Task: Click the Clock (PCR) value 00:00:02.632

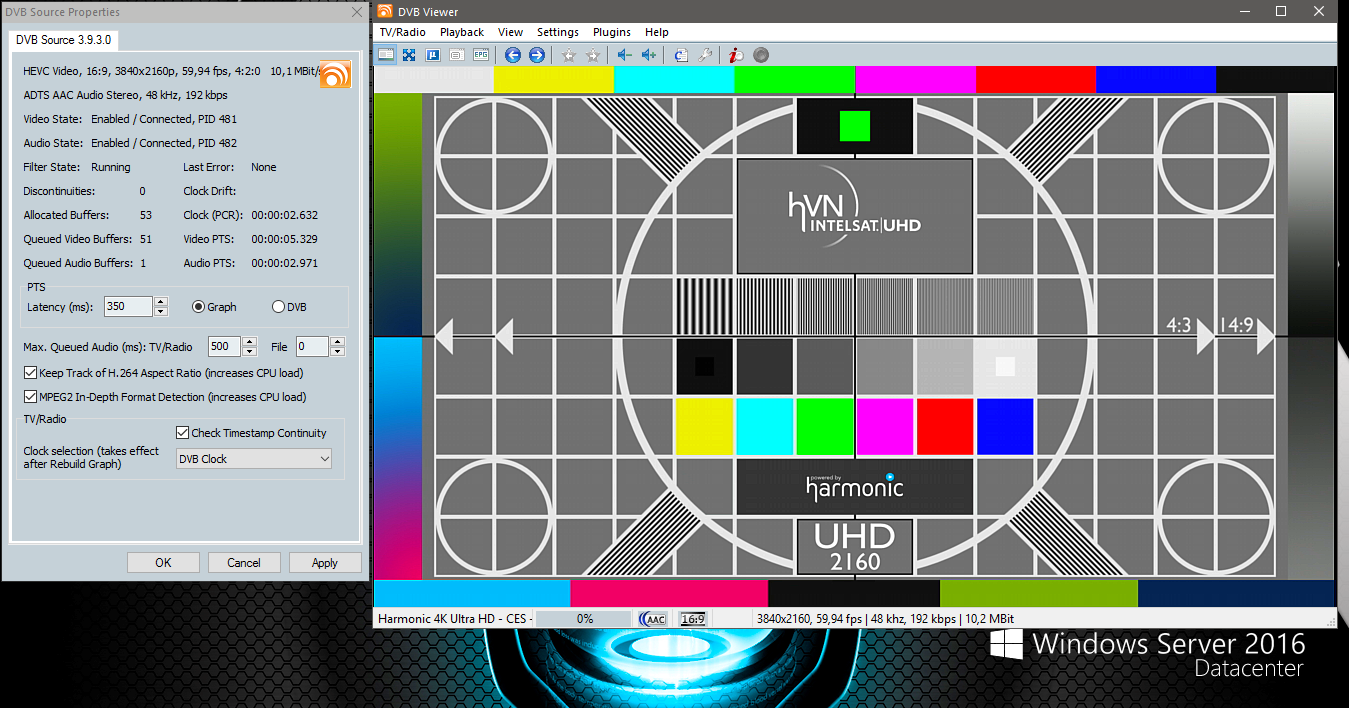Action: [284, 215]
